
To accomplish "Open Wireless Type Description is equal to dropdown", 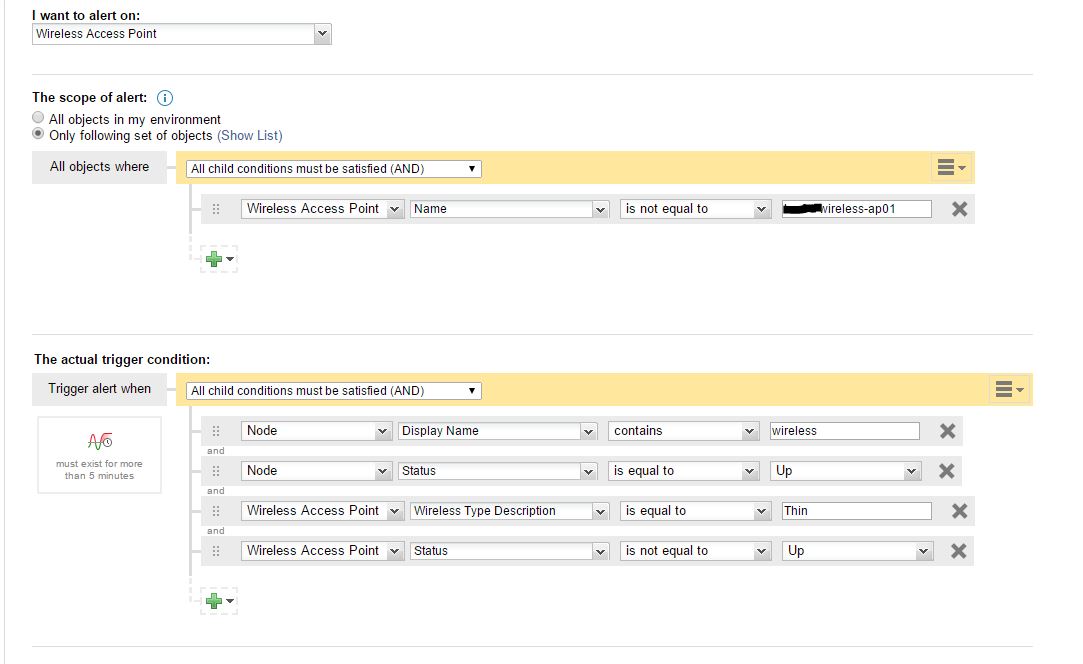I will 695,511.
